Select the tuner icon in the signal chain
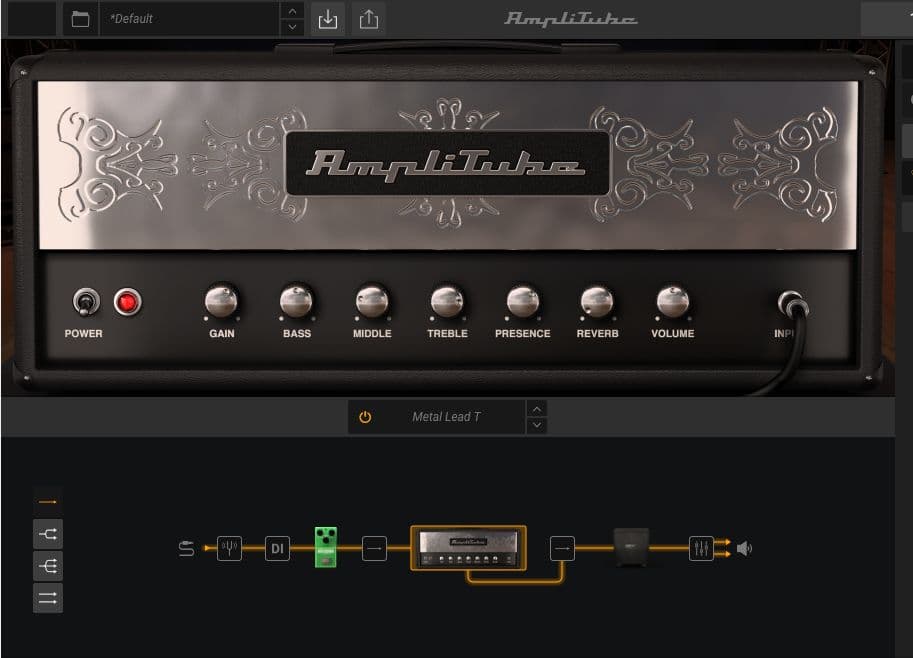 tap(230, 548)
